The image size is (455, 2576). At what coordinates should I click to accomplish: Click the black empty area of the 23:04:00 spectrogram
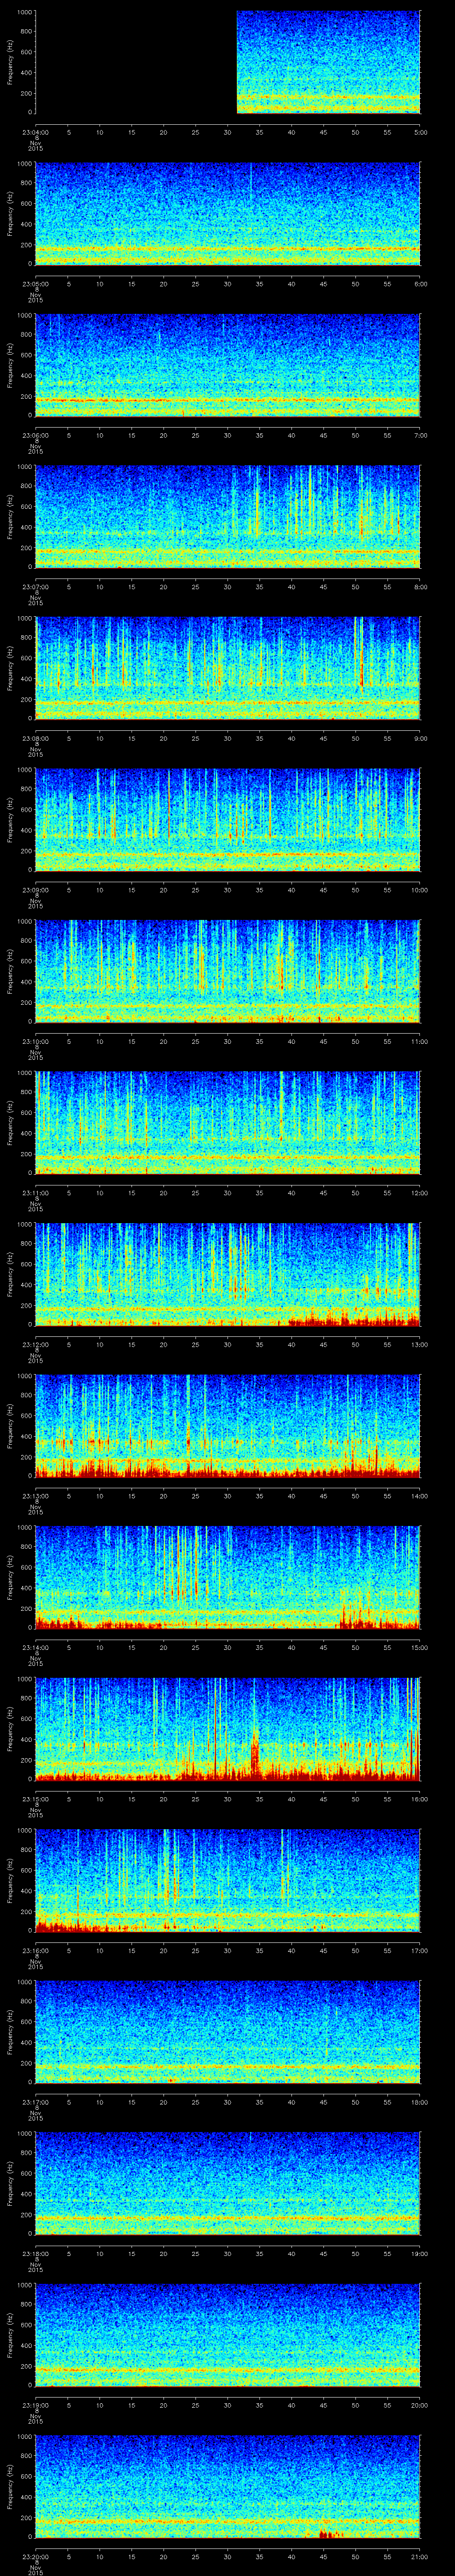[135, 62]
